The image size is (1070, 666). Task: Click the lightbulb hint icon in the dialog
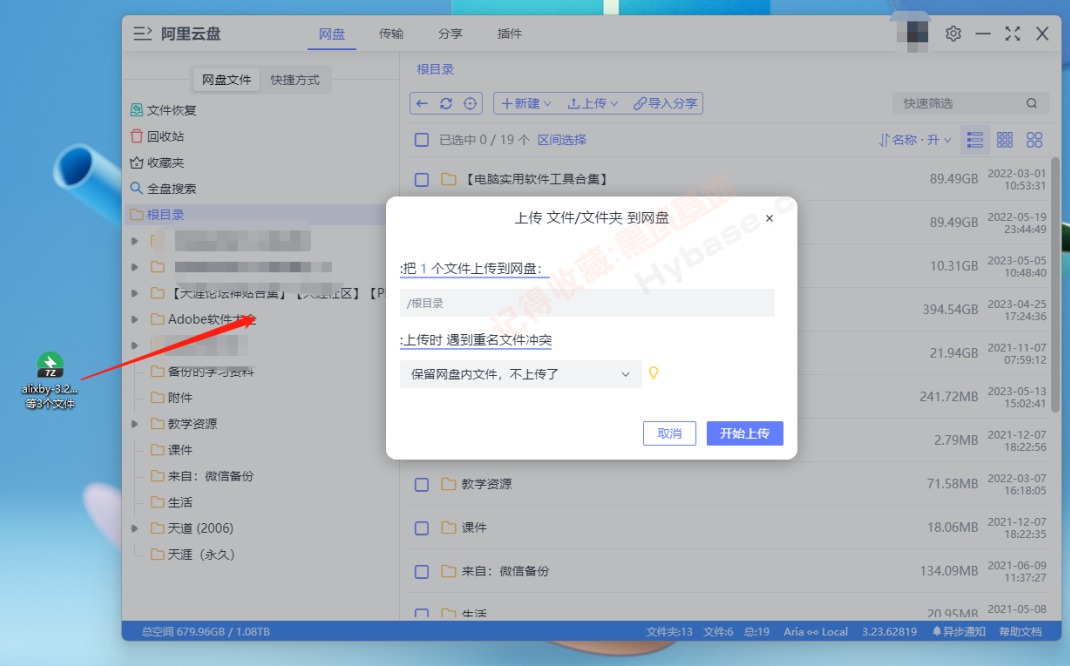point(653,373)
